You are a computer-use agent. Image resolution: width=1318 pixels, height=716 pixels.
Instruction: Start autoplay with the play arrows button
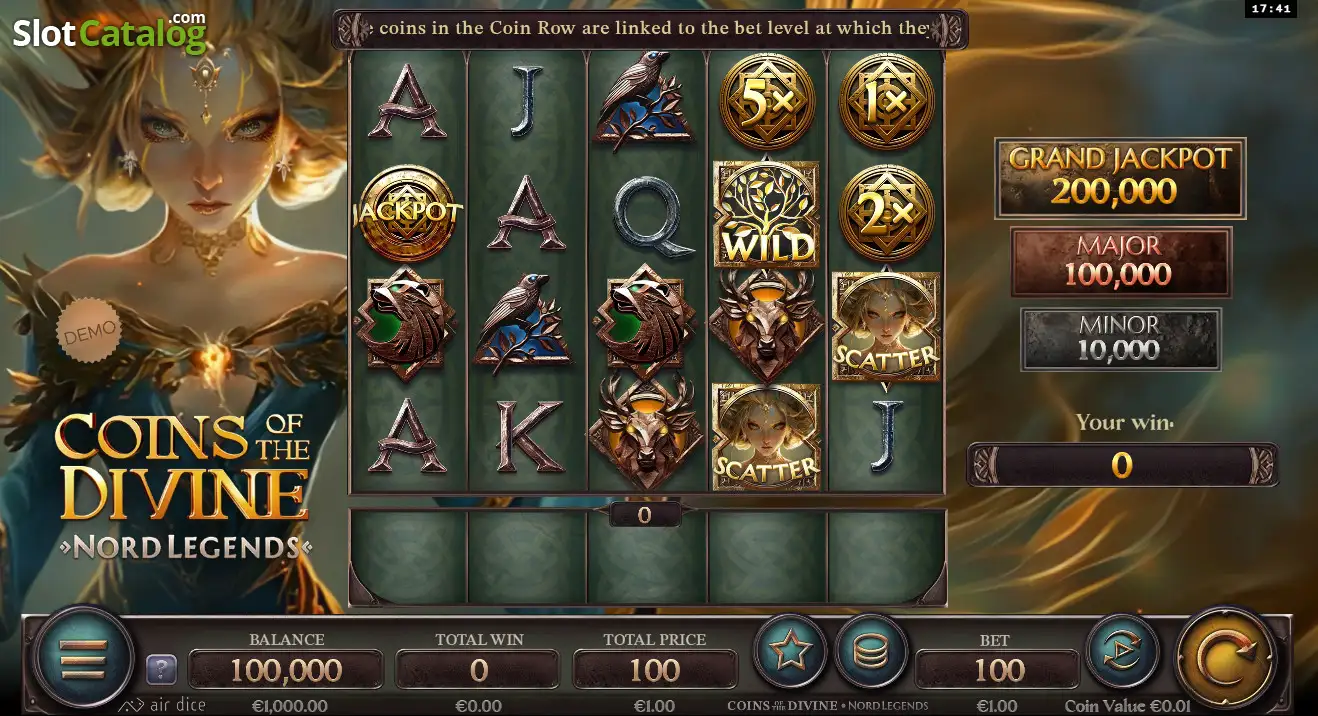1122,652
